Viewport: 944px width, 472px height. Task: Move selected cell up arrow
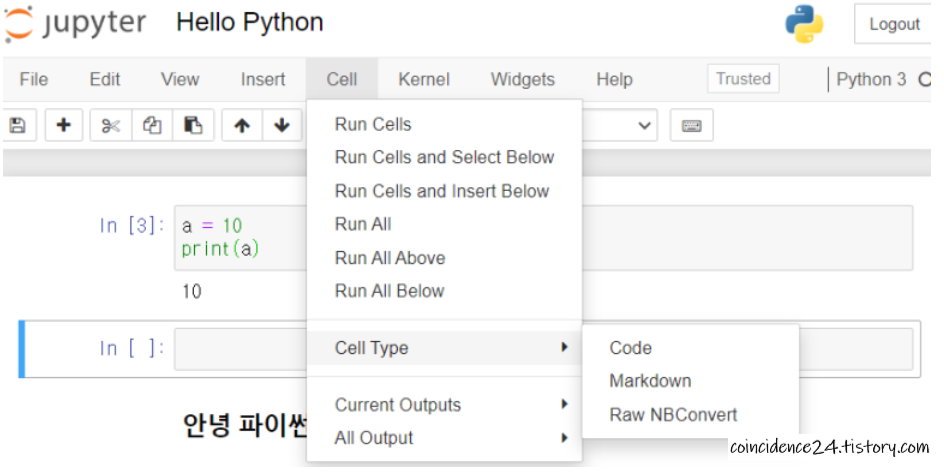point(242,125)
